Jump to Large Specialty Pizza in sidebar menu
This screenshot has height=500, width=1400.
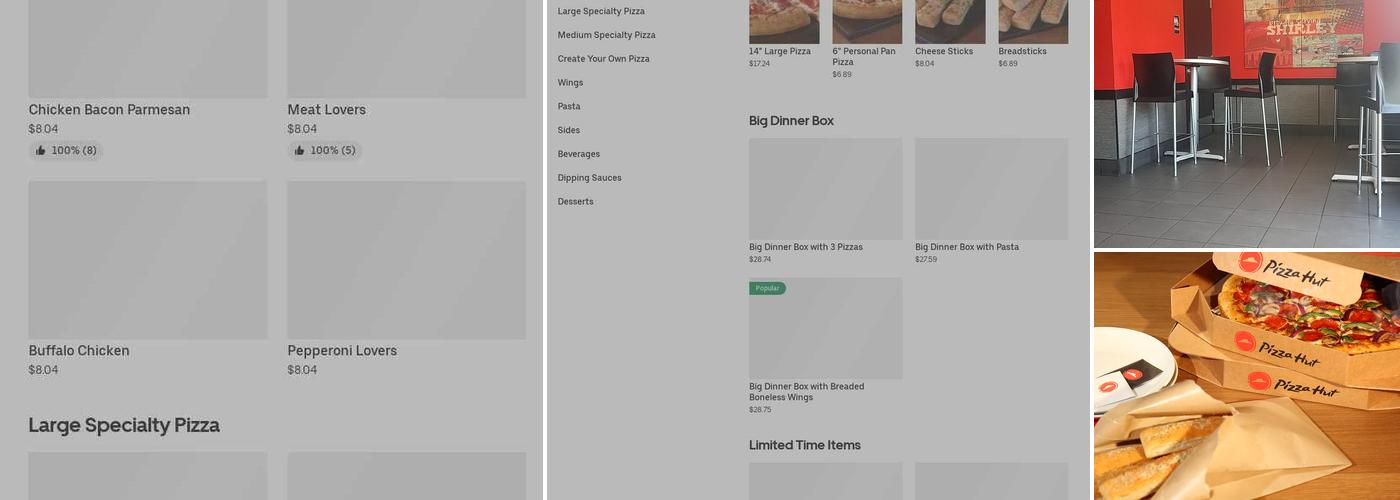click(x=601, y=11)
